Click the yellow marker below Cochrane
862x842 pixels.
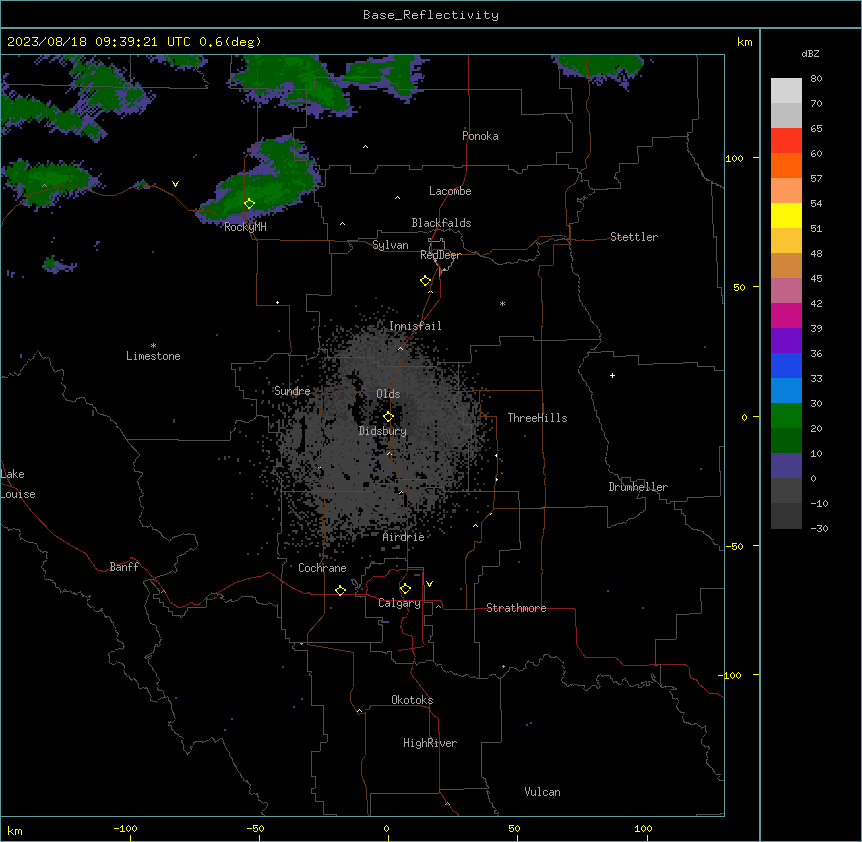point(340,590)
